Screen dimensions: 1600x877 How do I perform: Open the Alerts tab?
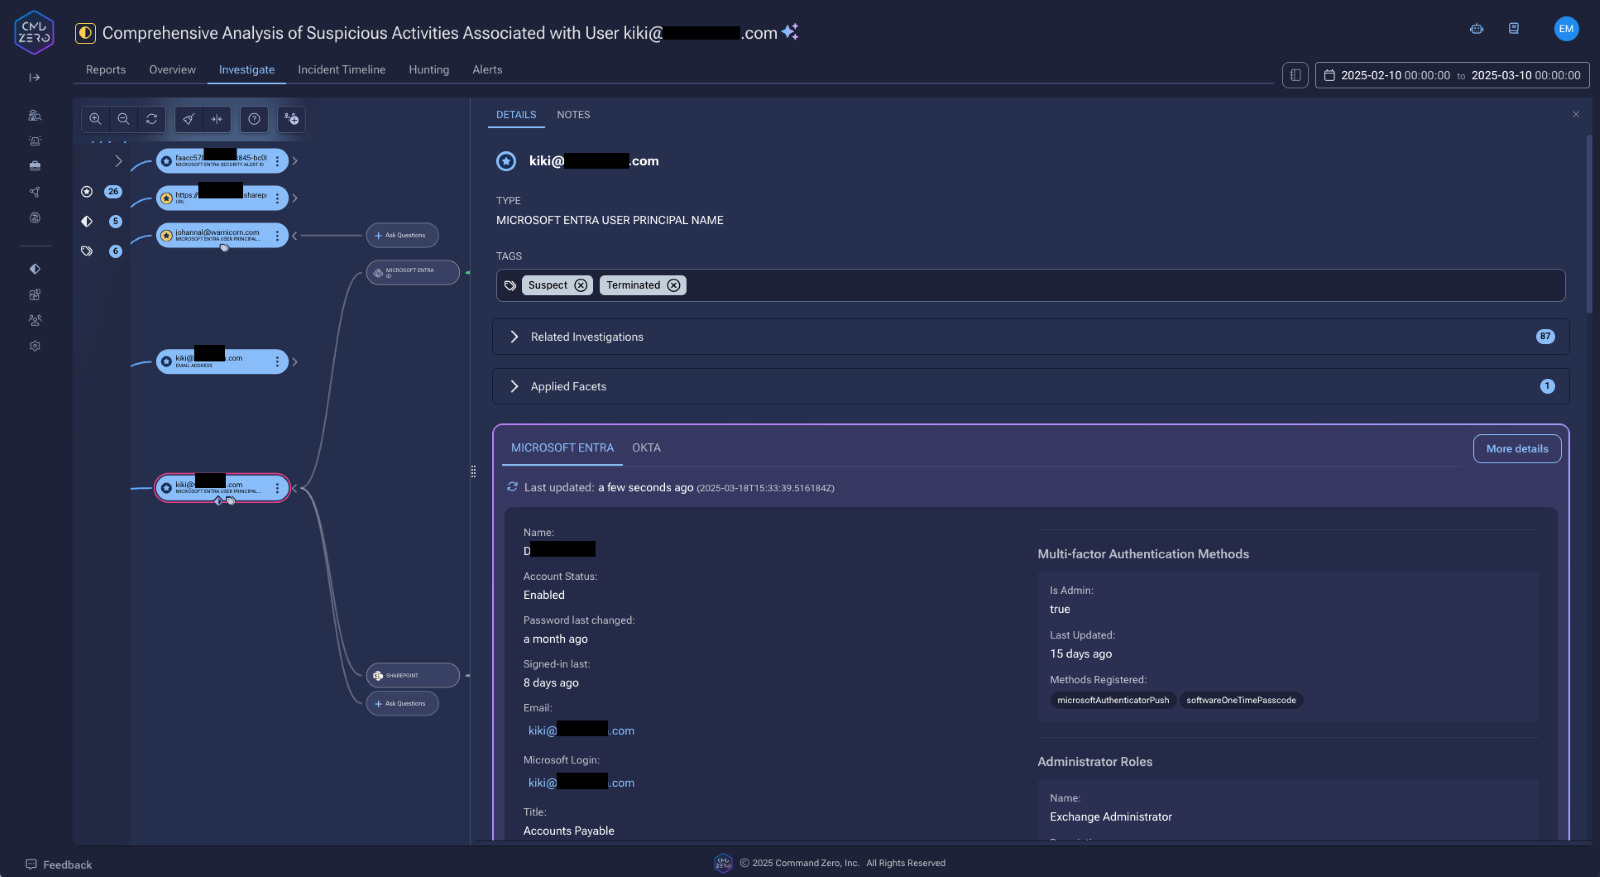pos(487,70)
